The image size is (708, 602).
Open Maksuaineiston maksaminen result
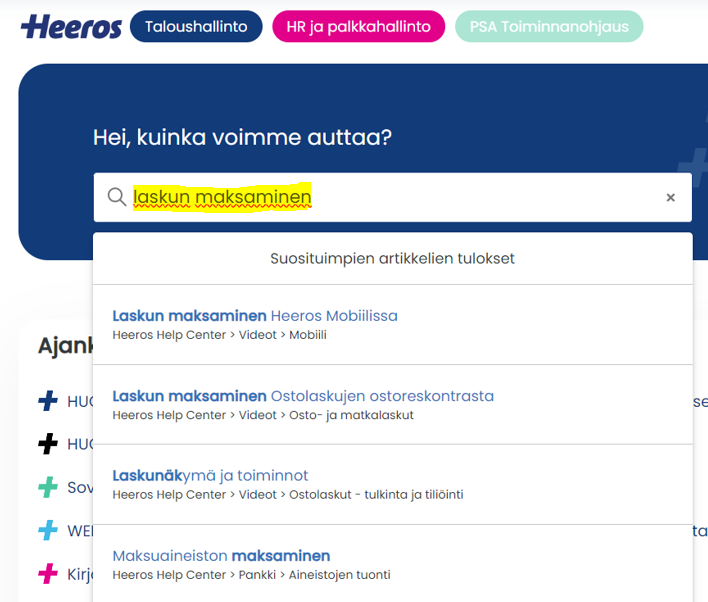point(221,556)
